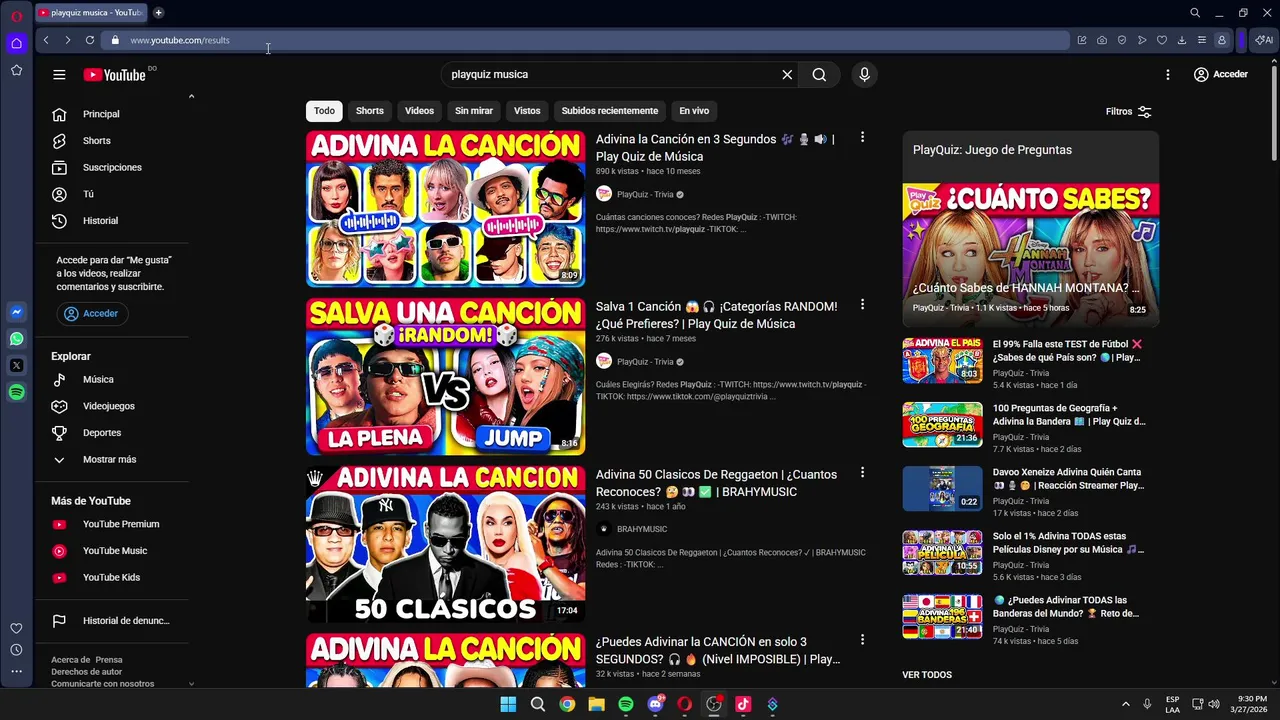The height and width of the screenshot is (720, 1280).
Task: Select the Sin mirar filter chip
Action: point(474,111)
